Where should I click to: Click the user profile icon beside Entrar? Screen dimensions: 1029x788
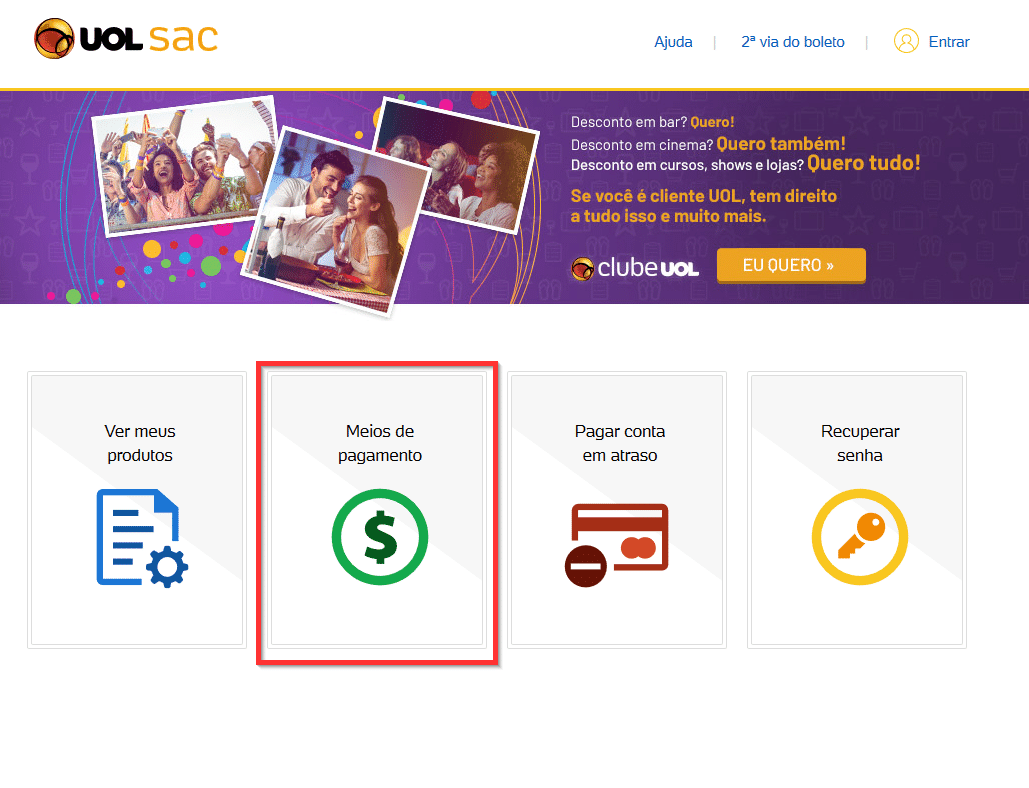click(906, 41)
